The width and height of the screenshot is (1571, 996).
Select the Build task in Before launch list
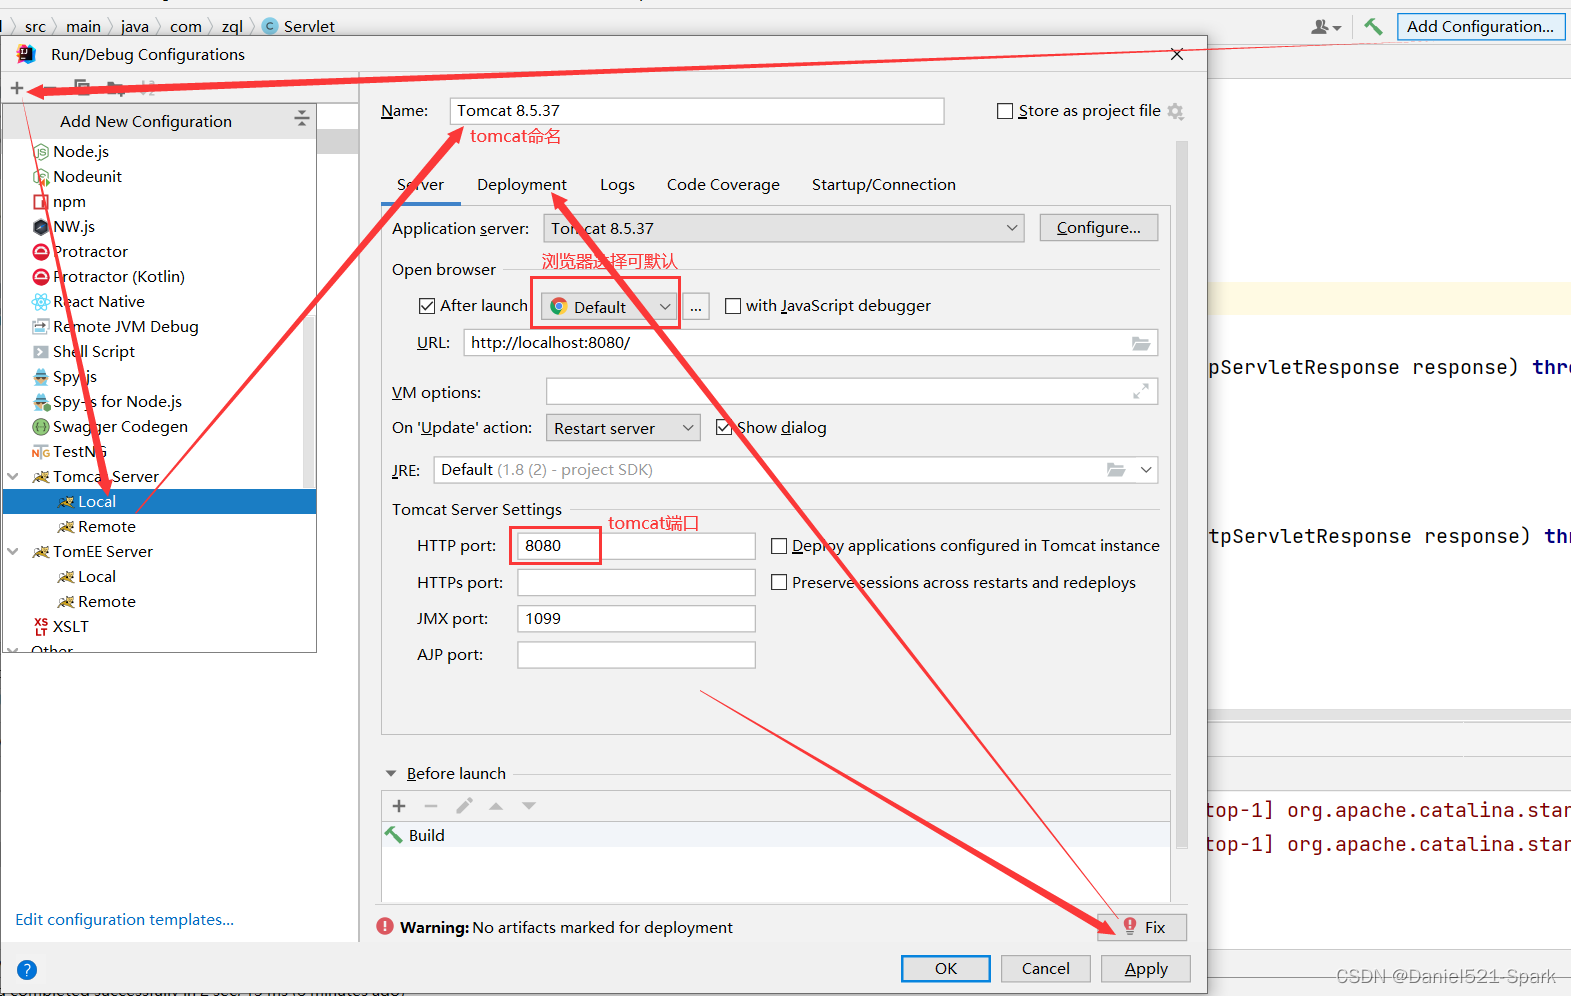(x=776, y=835)
